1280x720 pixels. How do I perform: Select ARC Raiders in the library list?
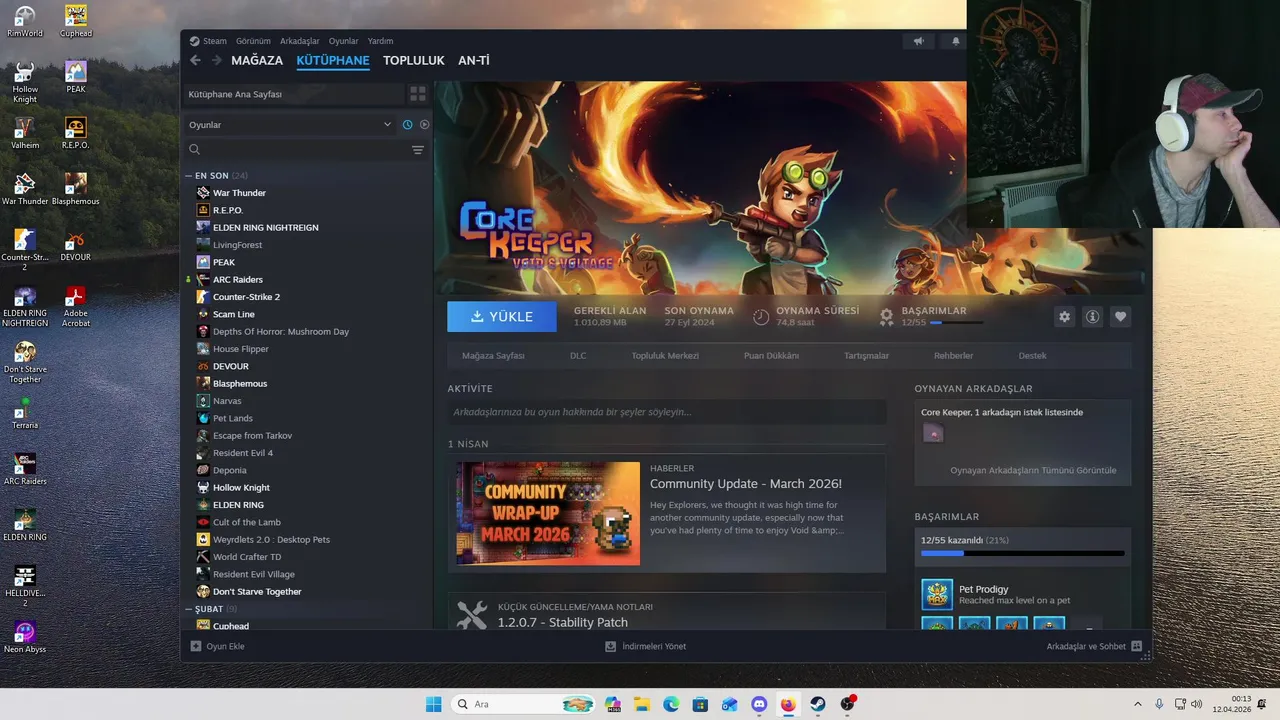coord(238,279)
